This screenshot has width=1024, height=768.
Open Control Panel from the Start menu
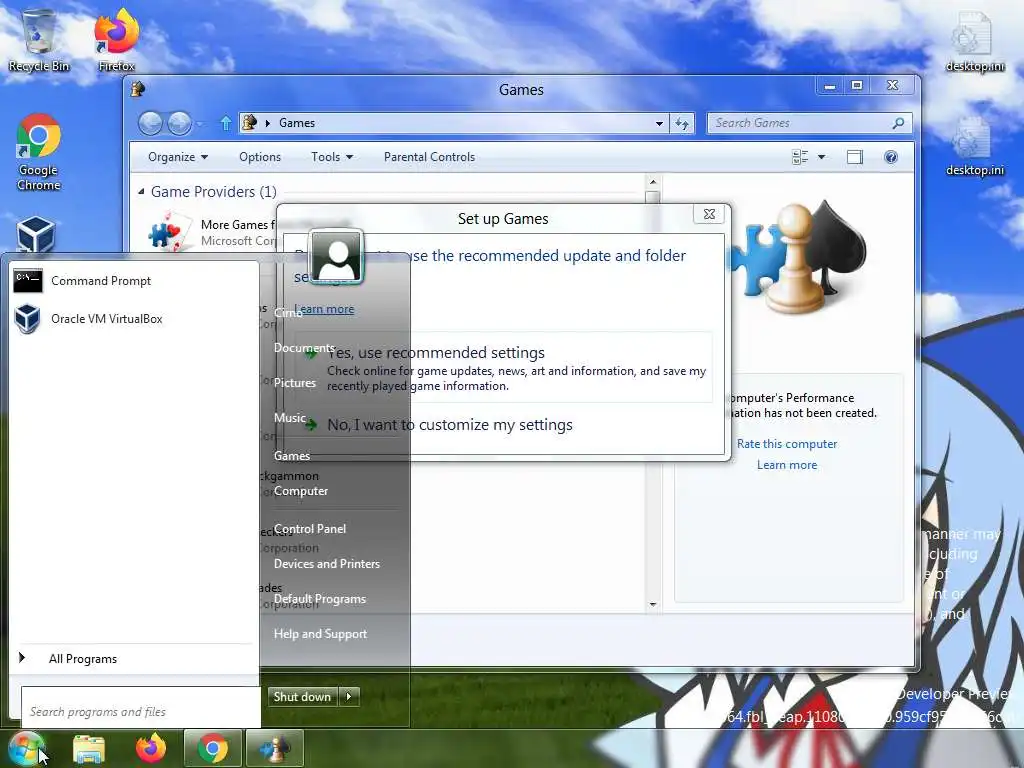(x=310, y=529)
